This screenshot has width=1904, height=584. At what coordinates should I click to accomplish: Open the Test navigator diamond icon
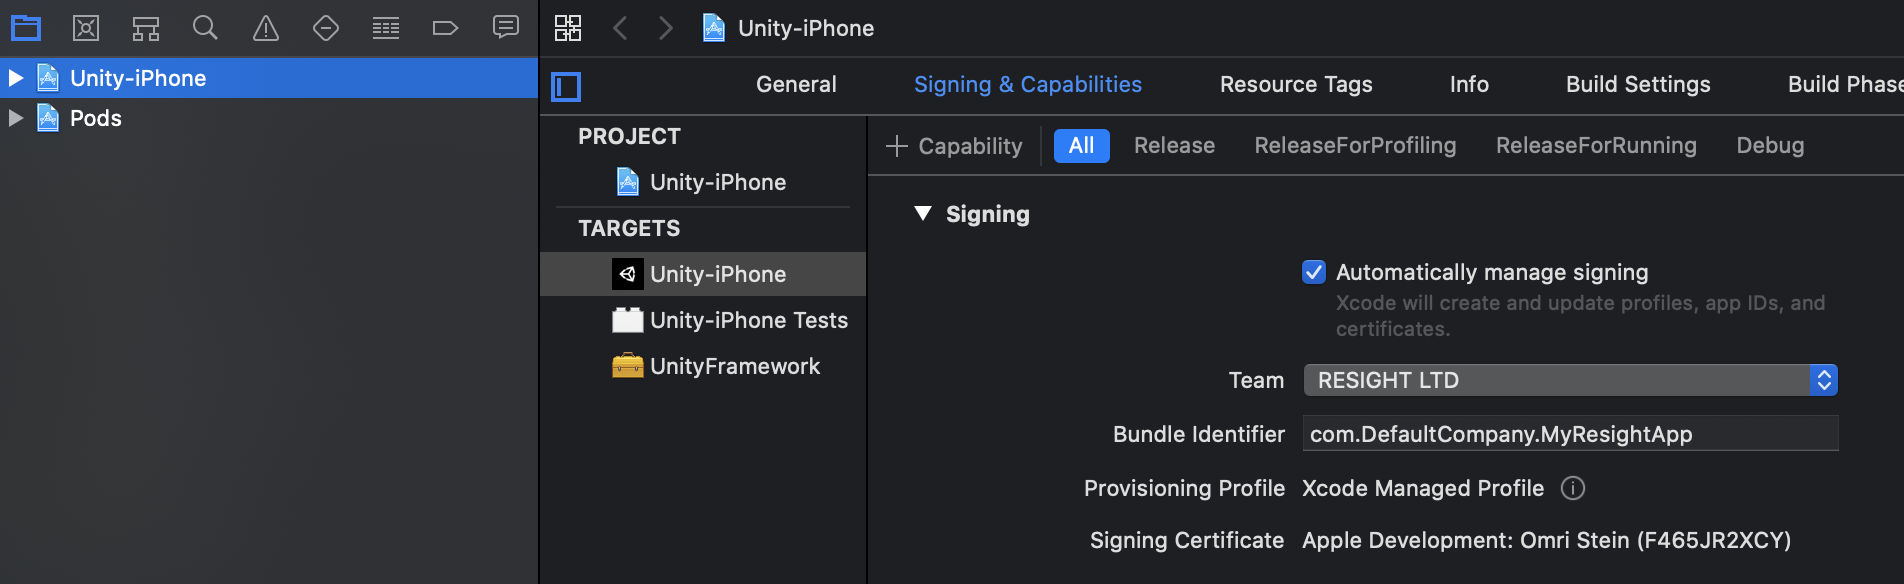point(326,28)
